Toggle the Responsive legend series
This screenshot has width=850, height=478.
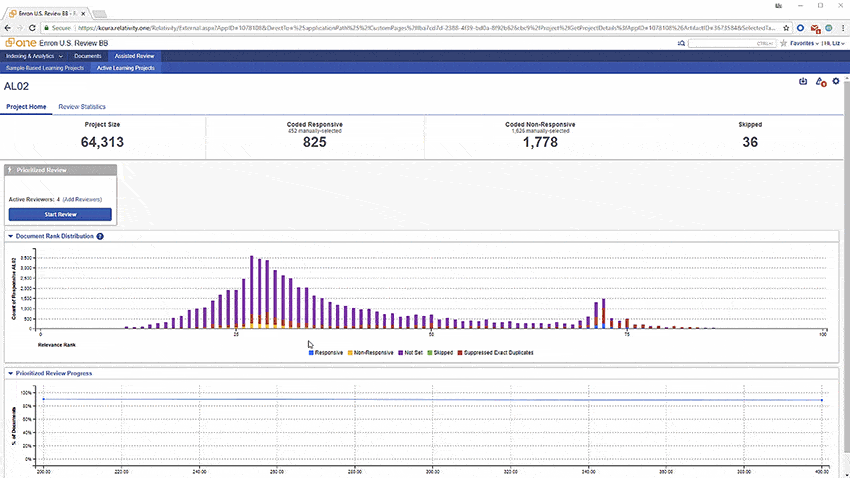coord(327,352)
